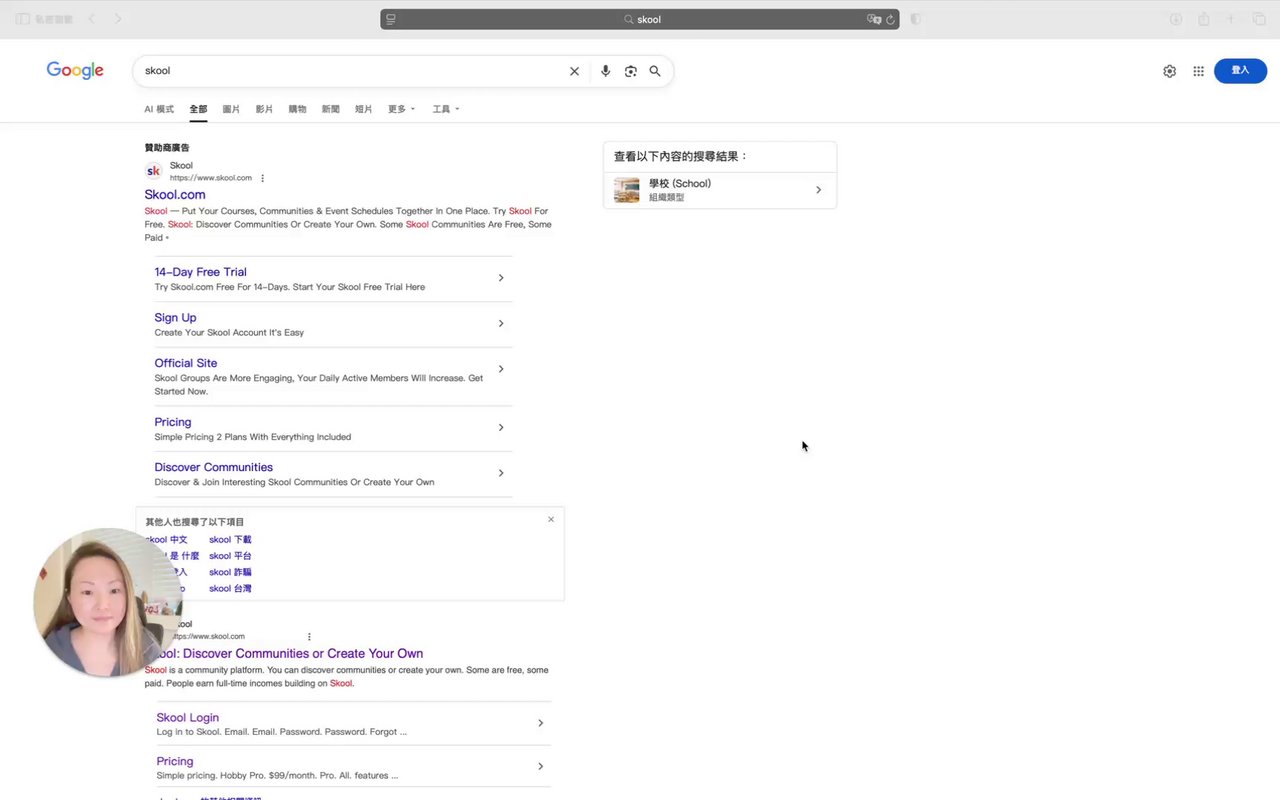The height and width of the screenshot is (800, 1280).
Task: Open a new tab with plus icon
Action: coord(1231,19)
